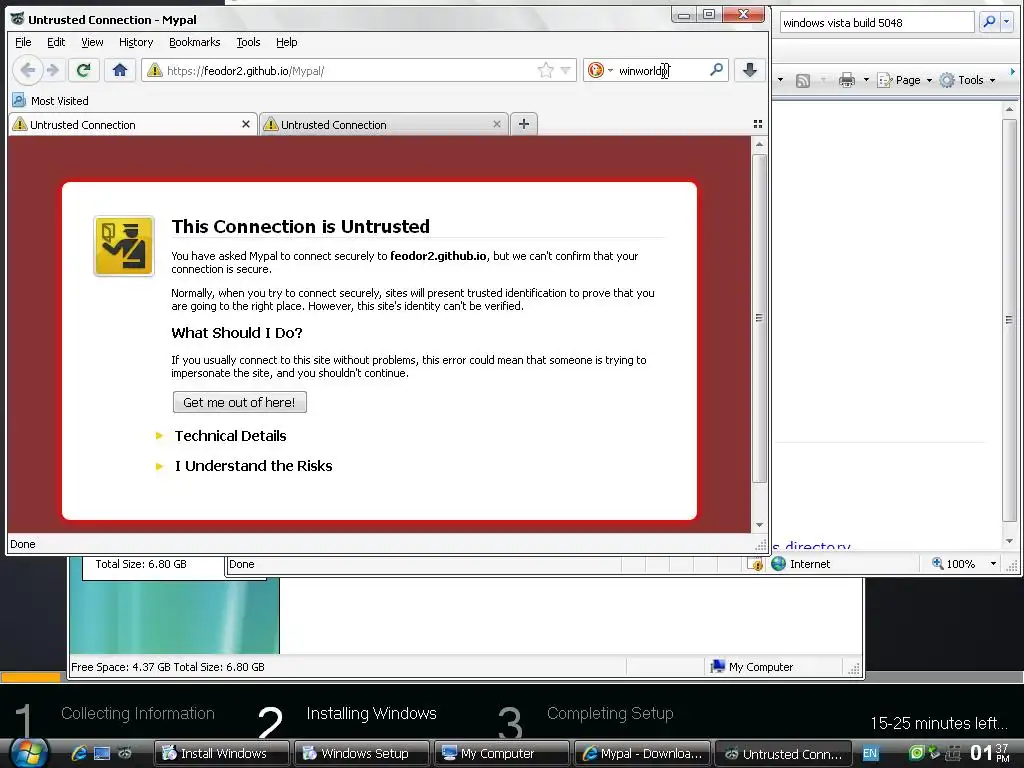
Task: Click the warning triangle in the address bar
Action: 155,71
